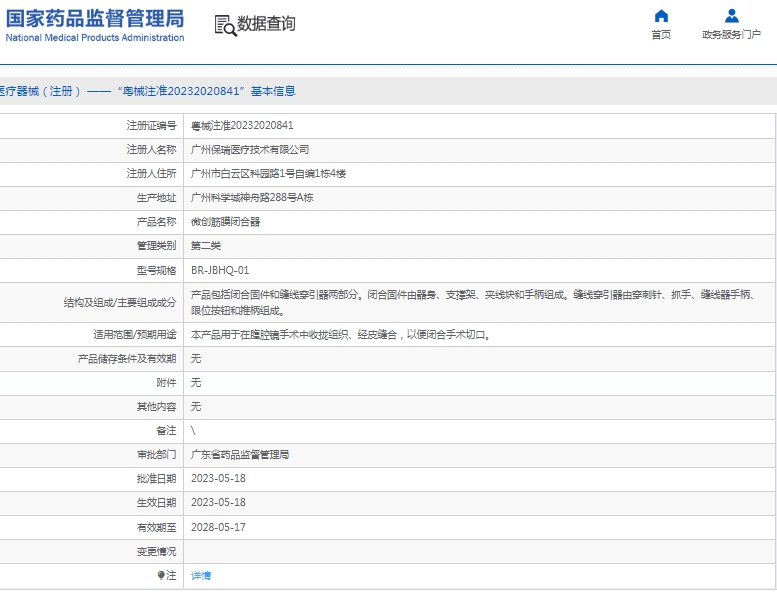Image resolution: width=777 pixels, height=598 pixels.
Task: Click the 变更情况 row label
Action: 157,551
